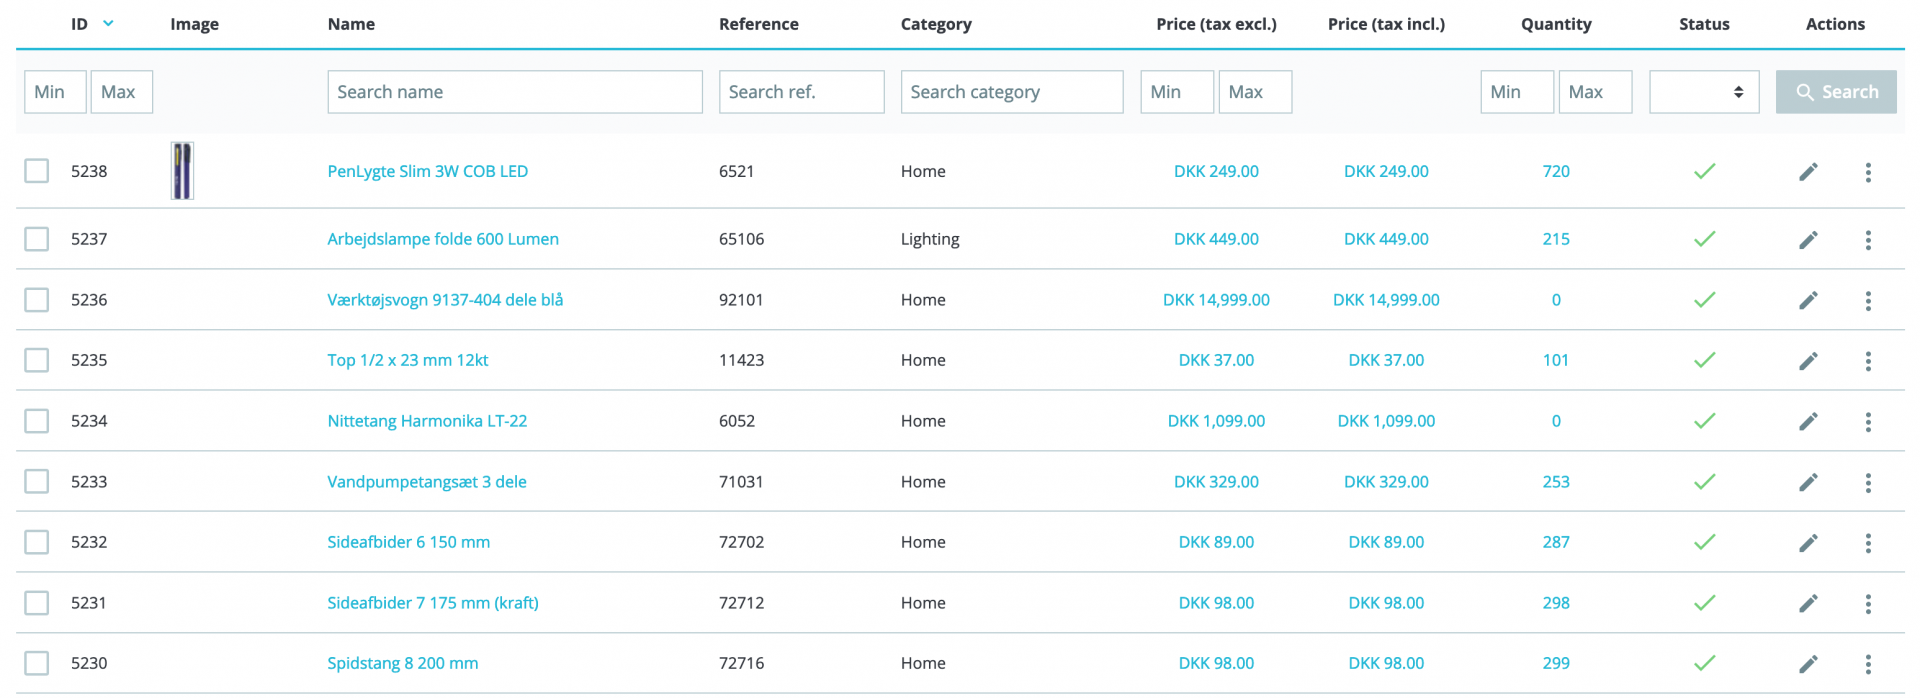Tick the checkbox for product 5234
This screenshot has height=698, width=1920.
coord(37,421)
